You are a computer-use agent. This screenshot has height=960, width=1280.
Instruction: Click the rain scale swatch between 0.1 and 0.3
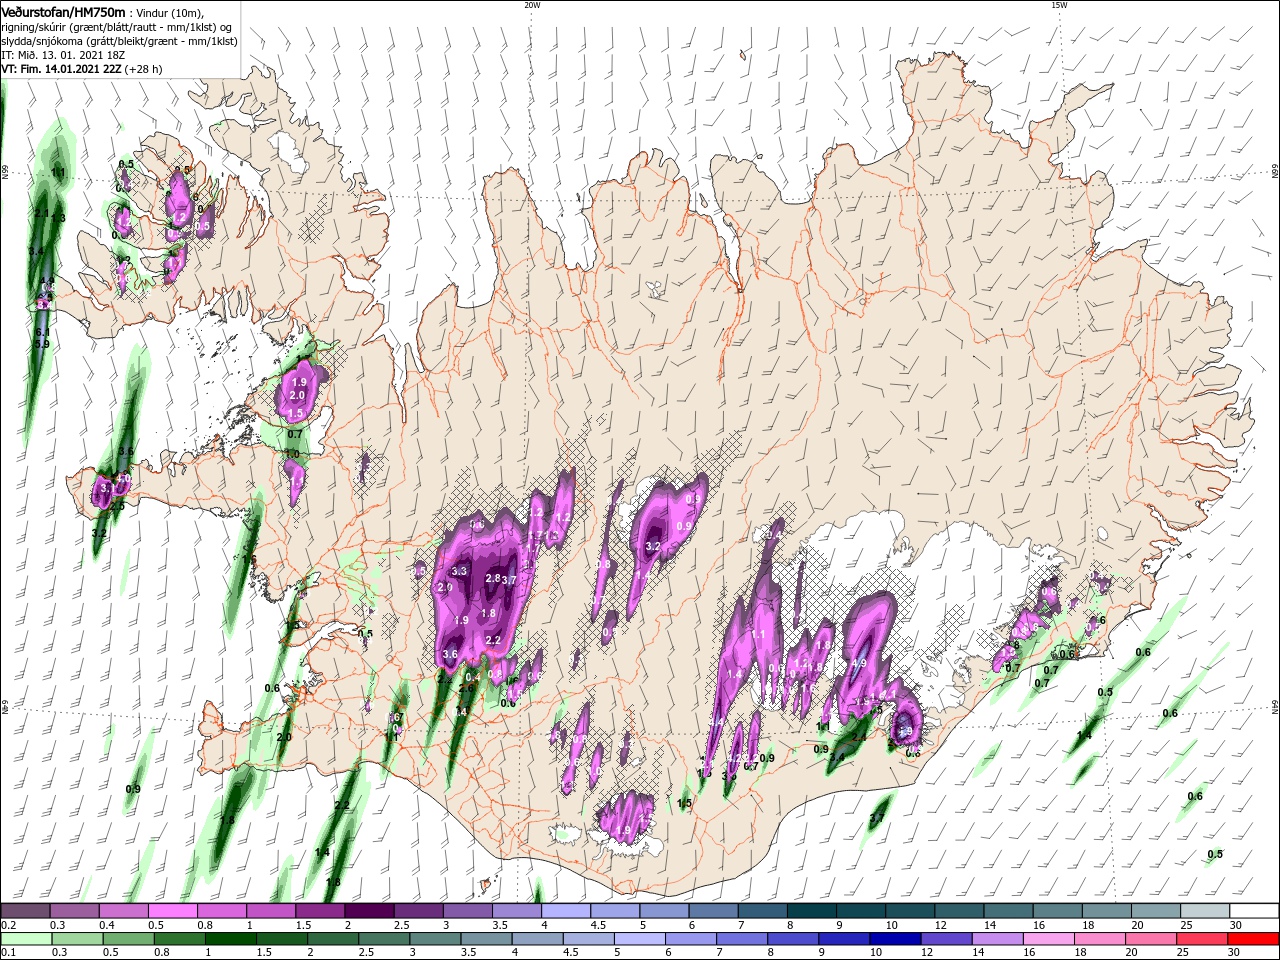click(x=25, y=939)
